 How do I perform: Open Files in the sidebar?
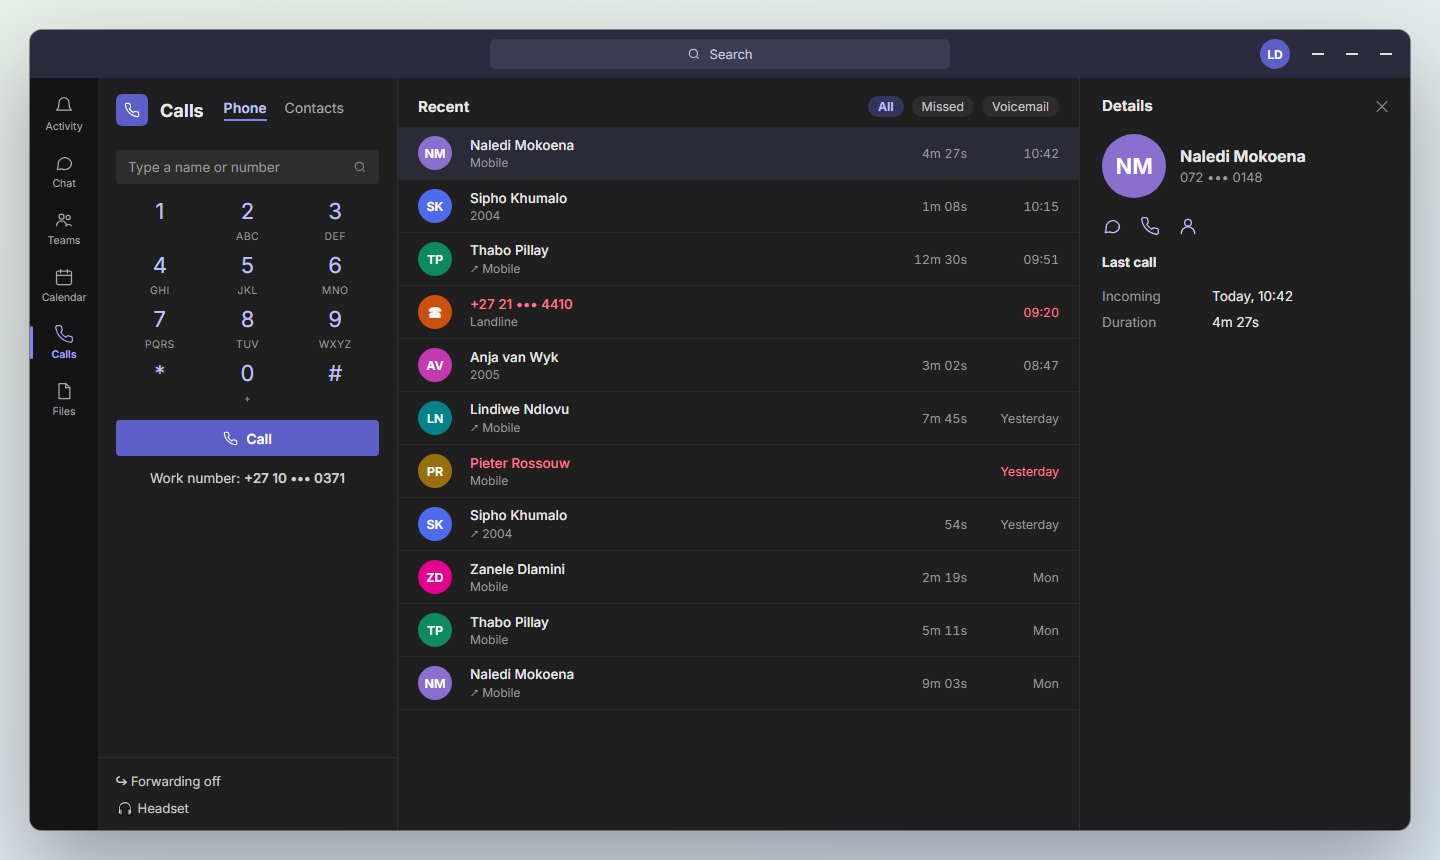point(64,399)
